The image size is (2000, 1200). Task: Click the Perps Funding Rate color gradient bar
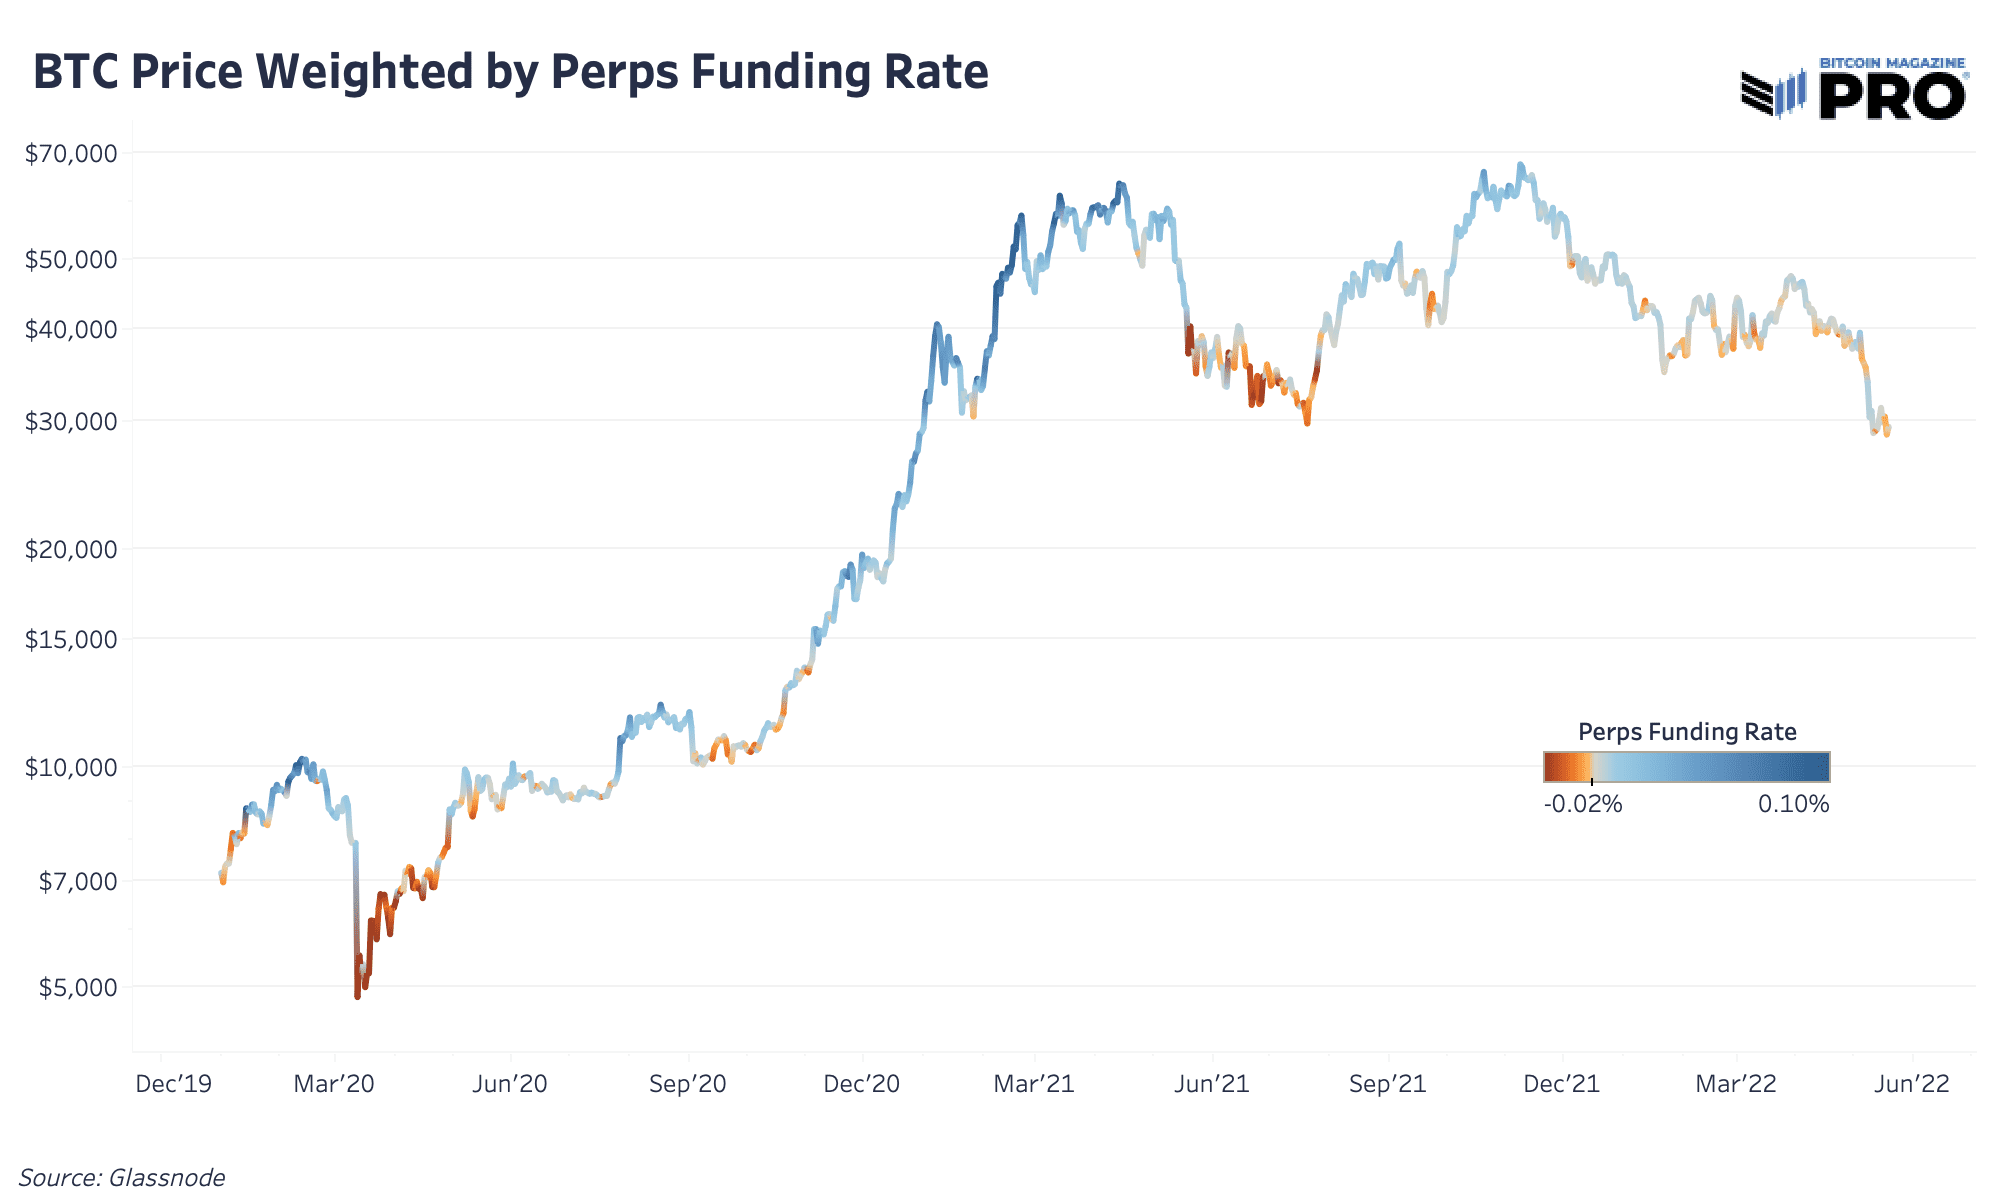[x=1687, y=767]
